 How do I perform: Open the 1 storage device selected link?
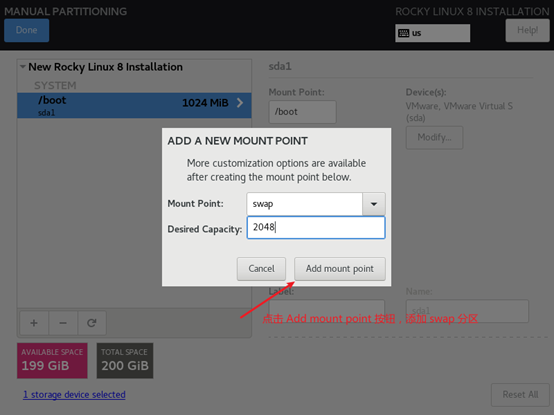(x=74, y=395)
